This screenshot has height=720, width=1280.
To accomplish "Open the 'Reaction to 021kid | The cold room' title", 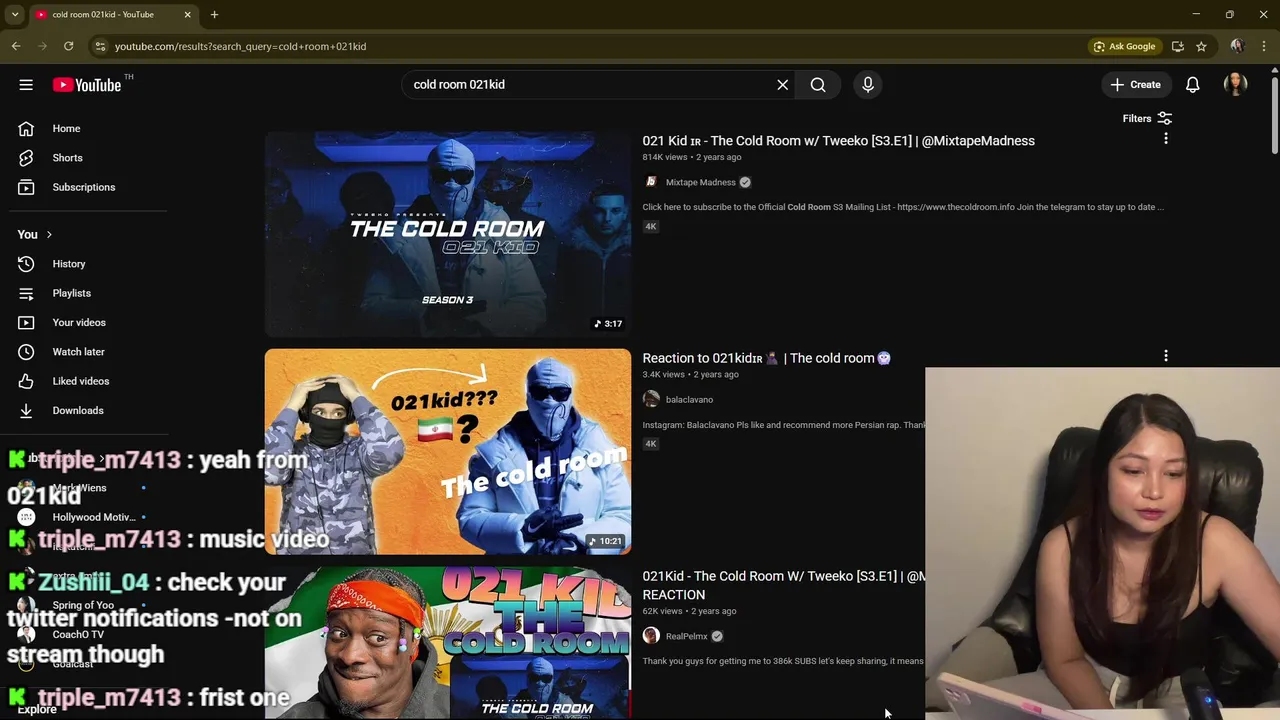I will 766,358.
